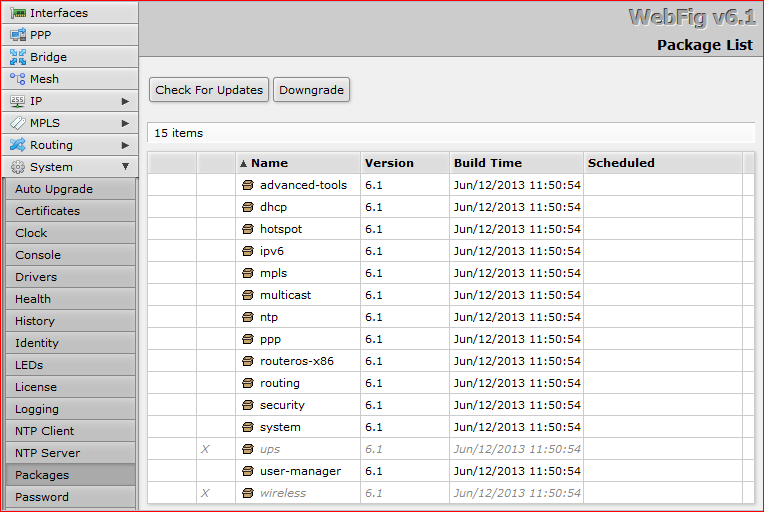The width and height of the screenshot is (764, 512).
Task: Open the History page
Action: tap(71, 321)
